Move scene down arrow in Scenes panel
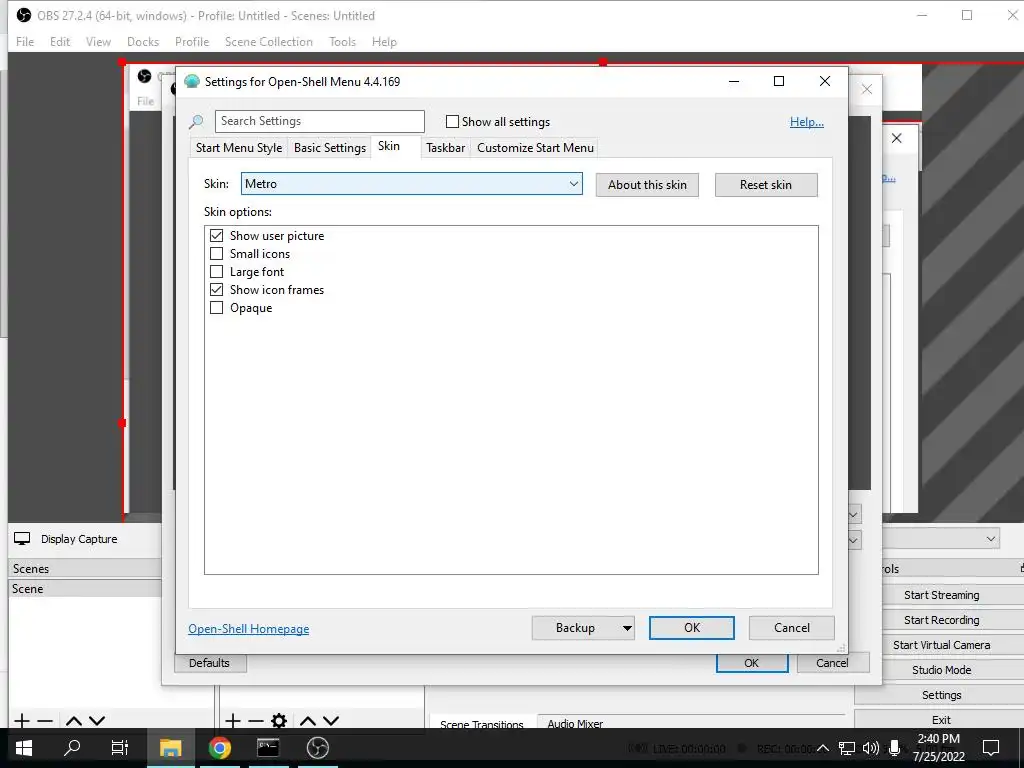The image size is (1024, 768). point(97,721)
